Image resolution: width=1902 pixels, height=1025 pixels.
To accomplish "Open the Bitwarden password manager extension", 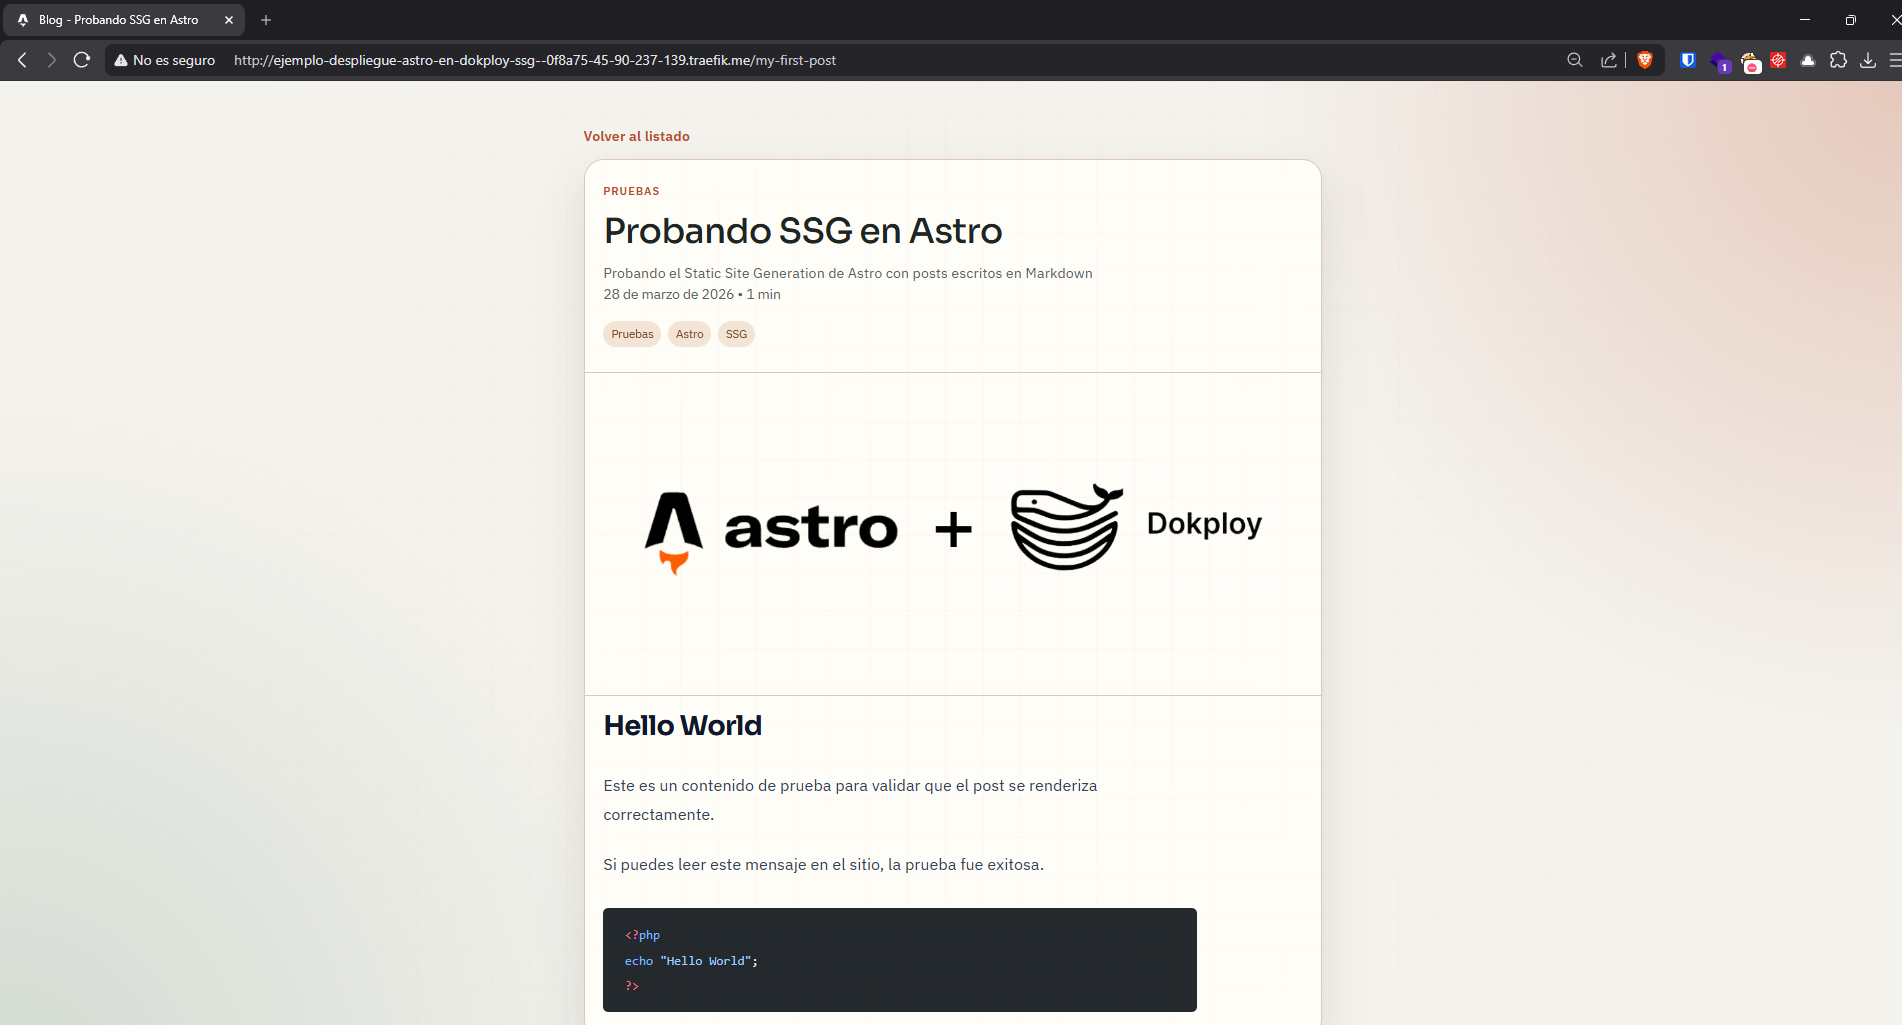I will tap(1688, 60).
